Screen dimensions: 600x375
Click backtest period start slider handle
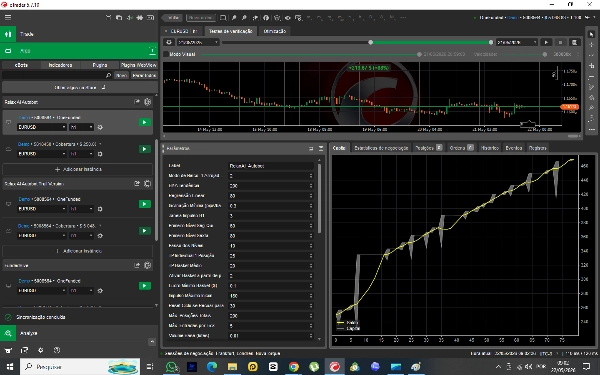(x=370, y=42)
